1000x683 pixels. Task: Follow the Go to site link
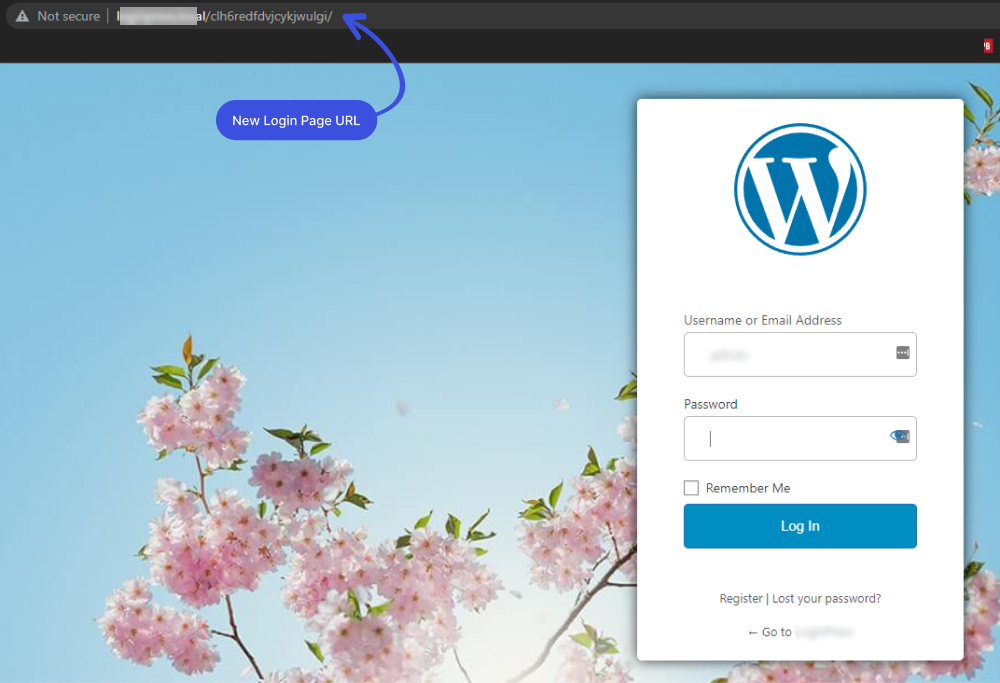(x=800, y=632)
